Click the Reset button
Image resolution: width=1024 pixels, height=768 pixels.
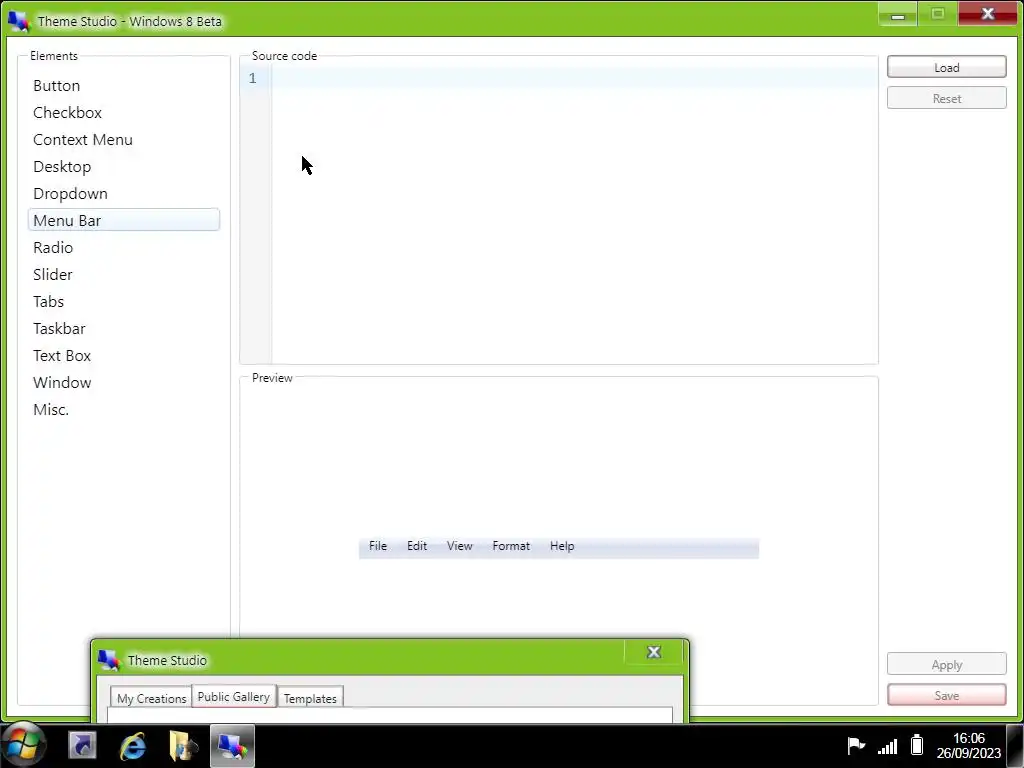(x=946, y=98)
